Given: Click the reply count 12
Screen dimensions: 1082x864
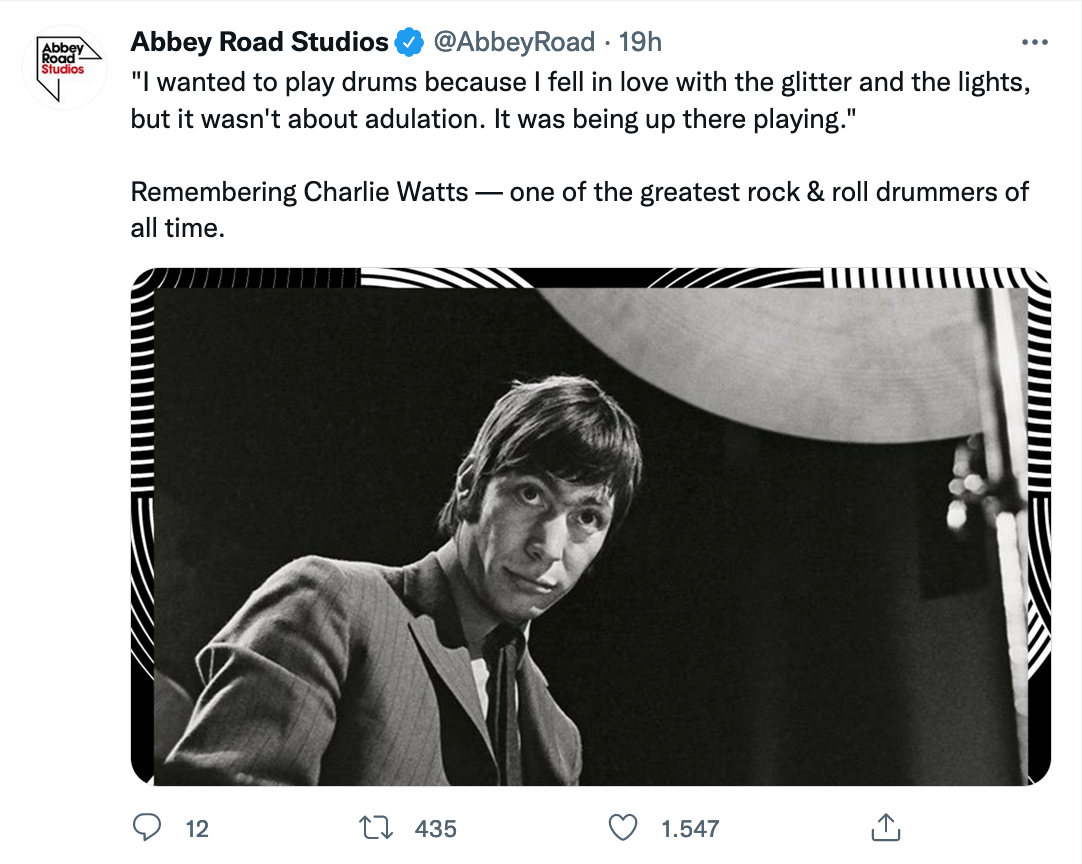Looking at the screenshot, I should click(197, 828).
